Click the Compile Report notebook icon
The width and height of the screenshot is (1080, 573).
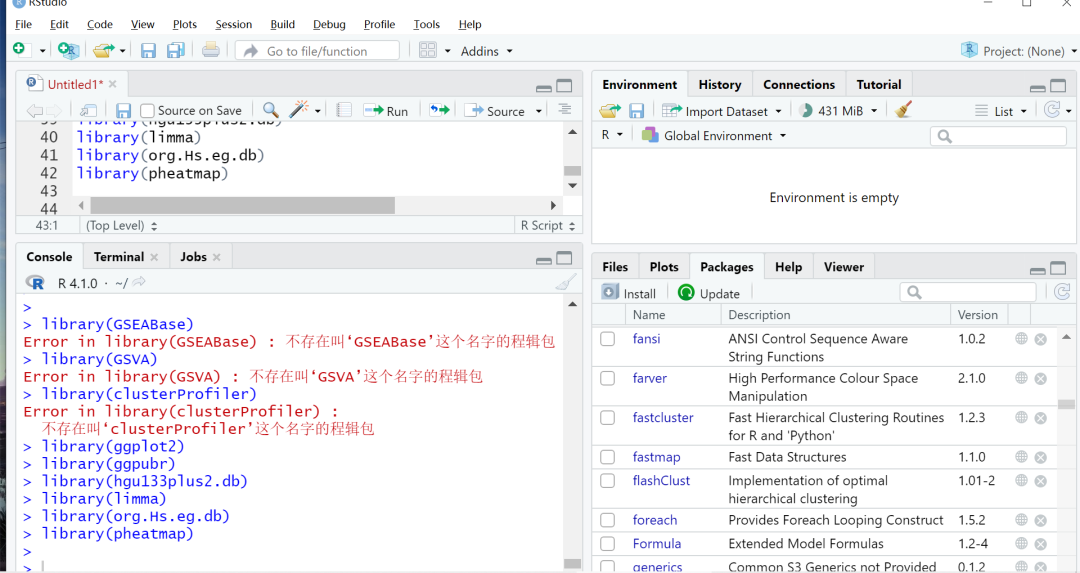[344, 110]
